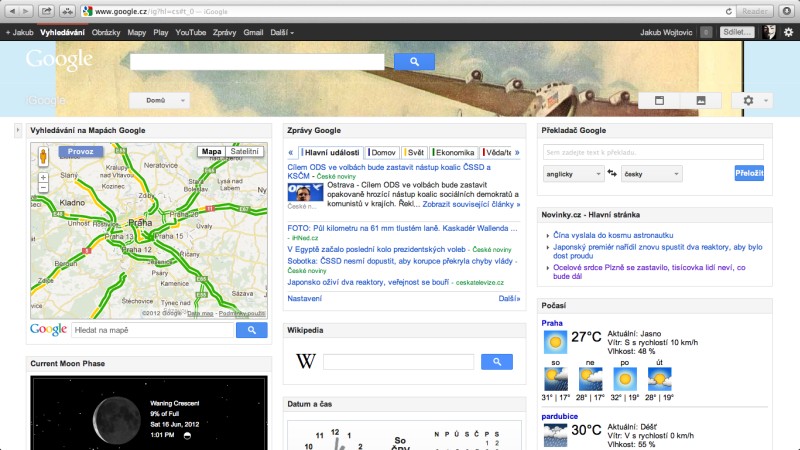Open source language anglicky dropdown
The image size is (800, 450).
[x=573, y=174]
